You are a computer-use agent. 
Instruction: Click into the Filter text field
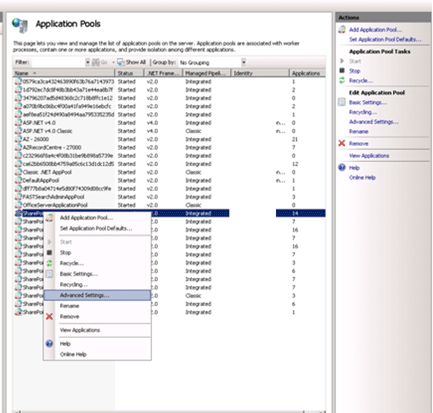tap(59, 62)
